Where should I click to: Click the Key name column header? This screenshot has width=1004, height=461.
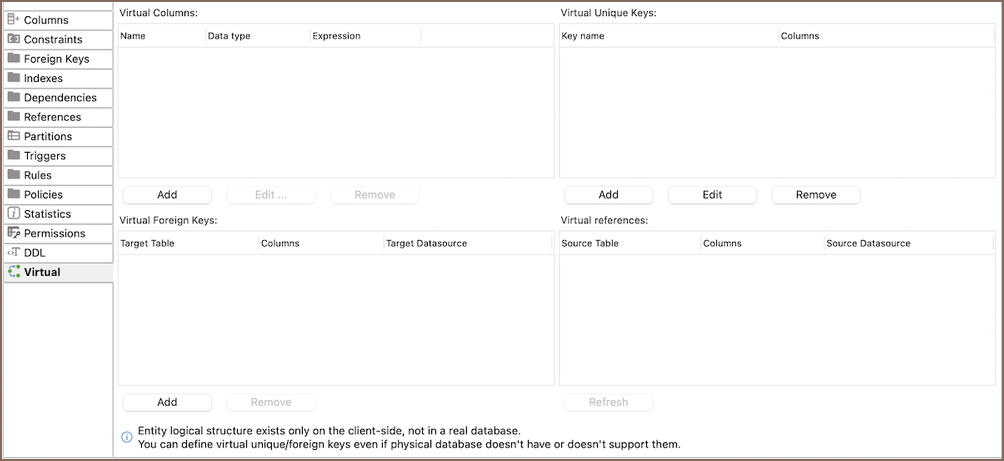click(x=583, y=36)
